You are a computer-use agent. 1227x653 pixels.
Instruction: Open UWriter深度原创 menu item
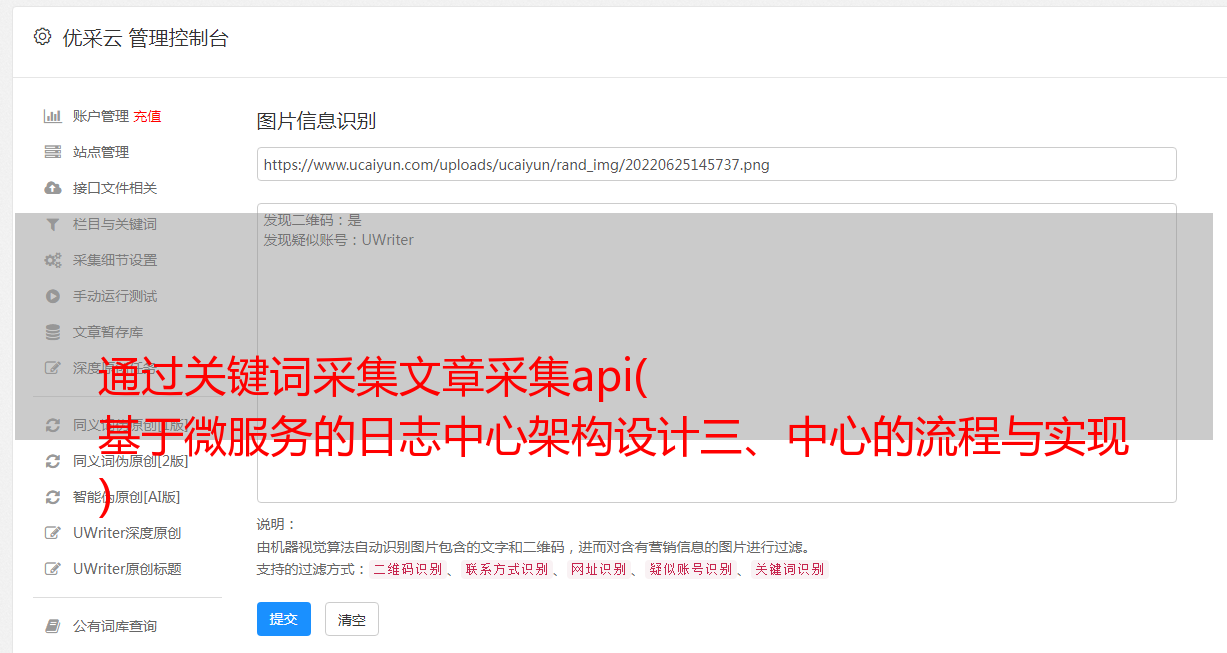point(126,533)
